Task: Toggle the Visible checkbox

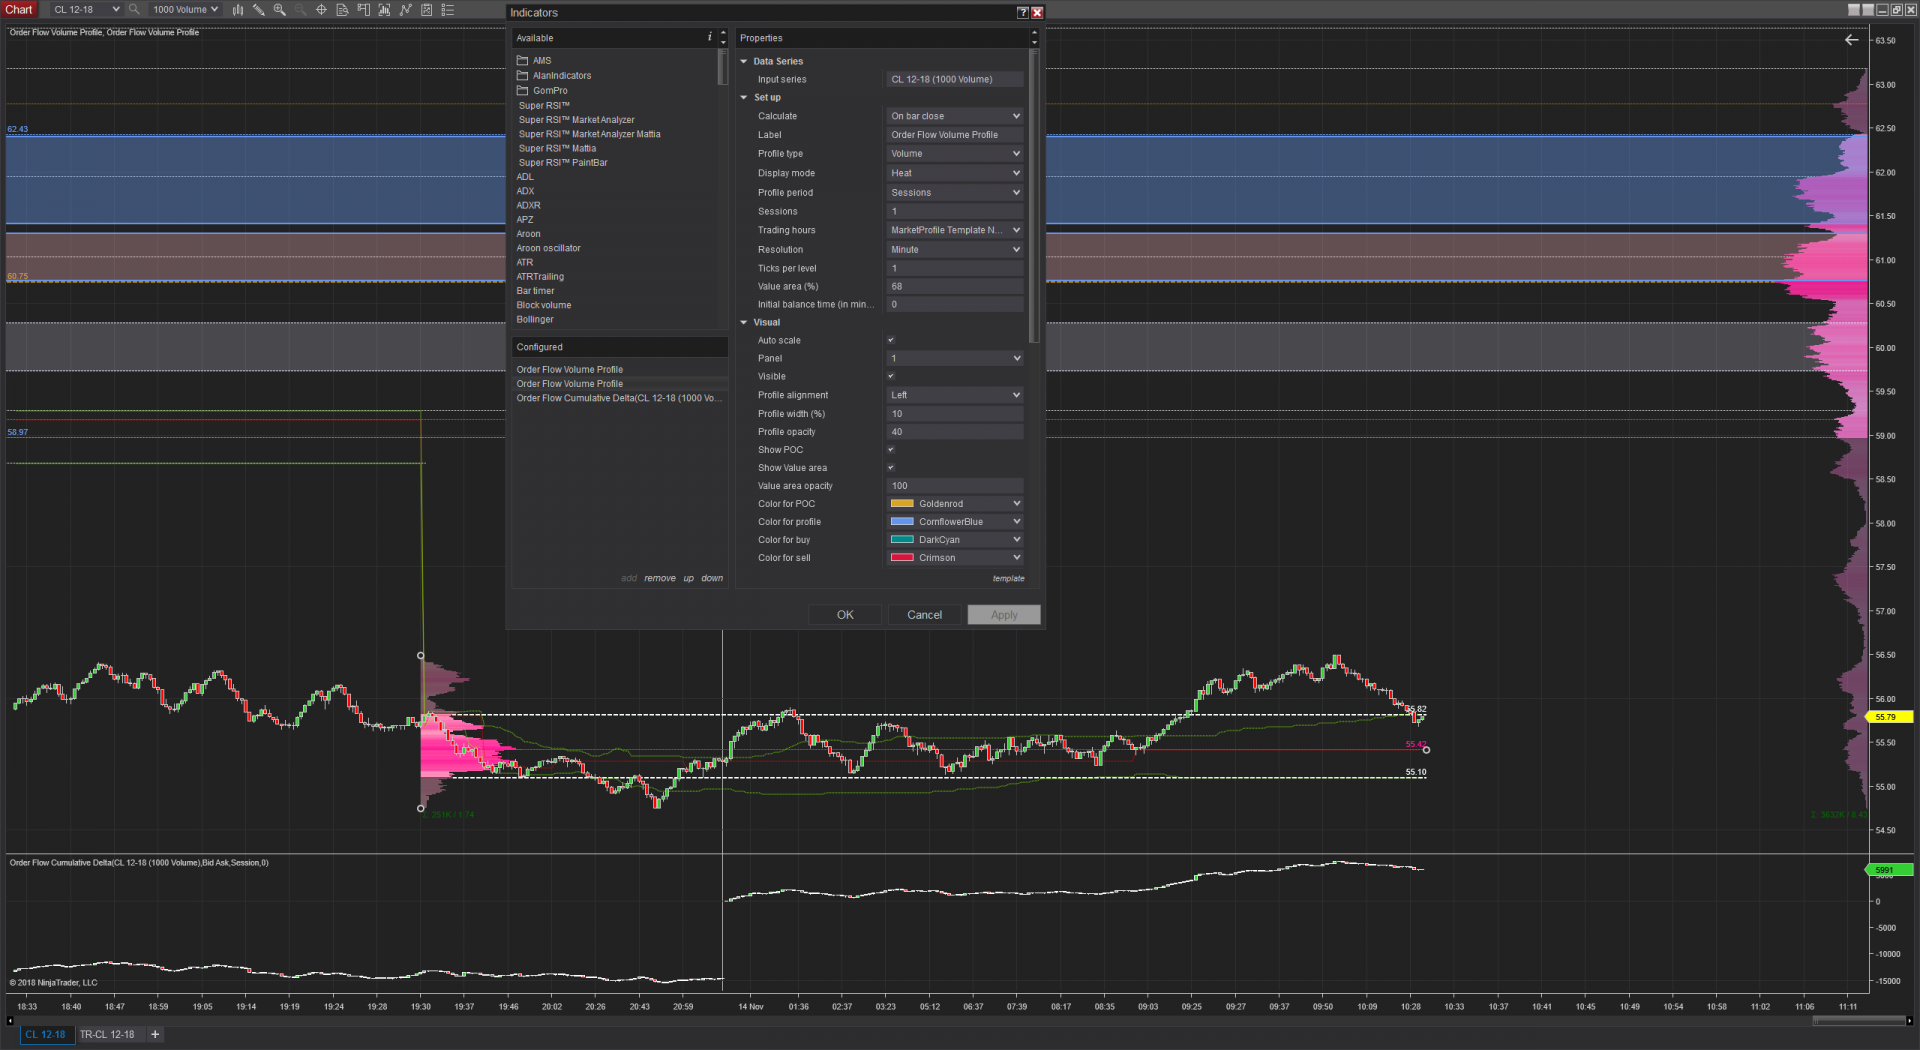Action: 891,377
